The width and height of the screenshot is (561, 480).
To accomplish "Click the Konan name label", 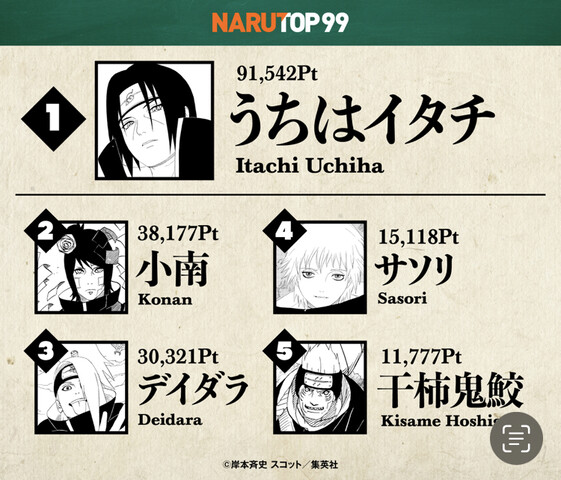I will tap(165, 299).
